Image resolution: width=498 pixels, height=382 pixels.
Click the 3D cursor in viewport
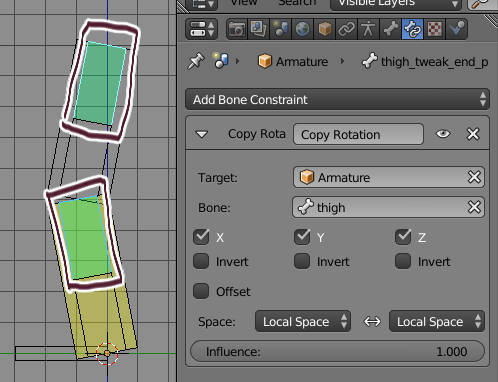pyautogui.click(x=107, y=353)
